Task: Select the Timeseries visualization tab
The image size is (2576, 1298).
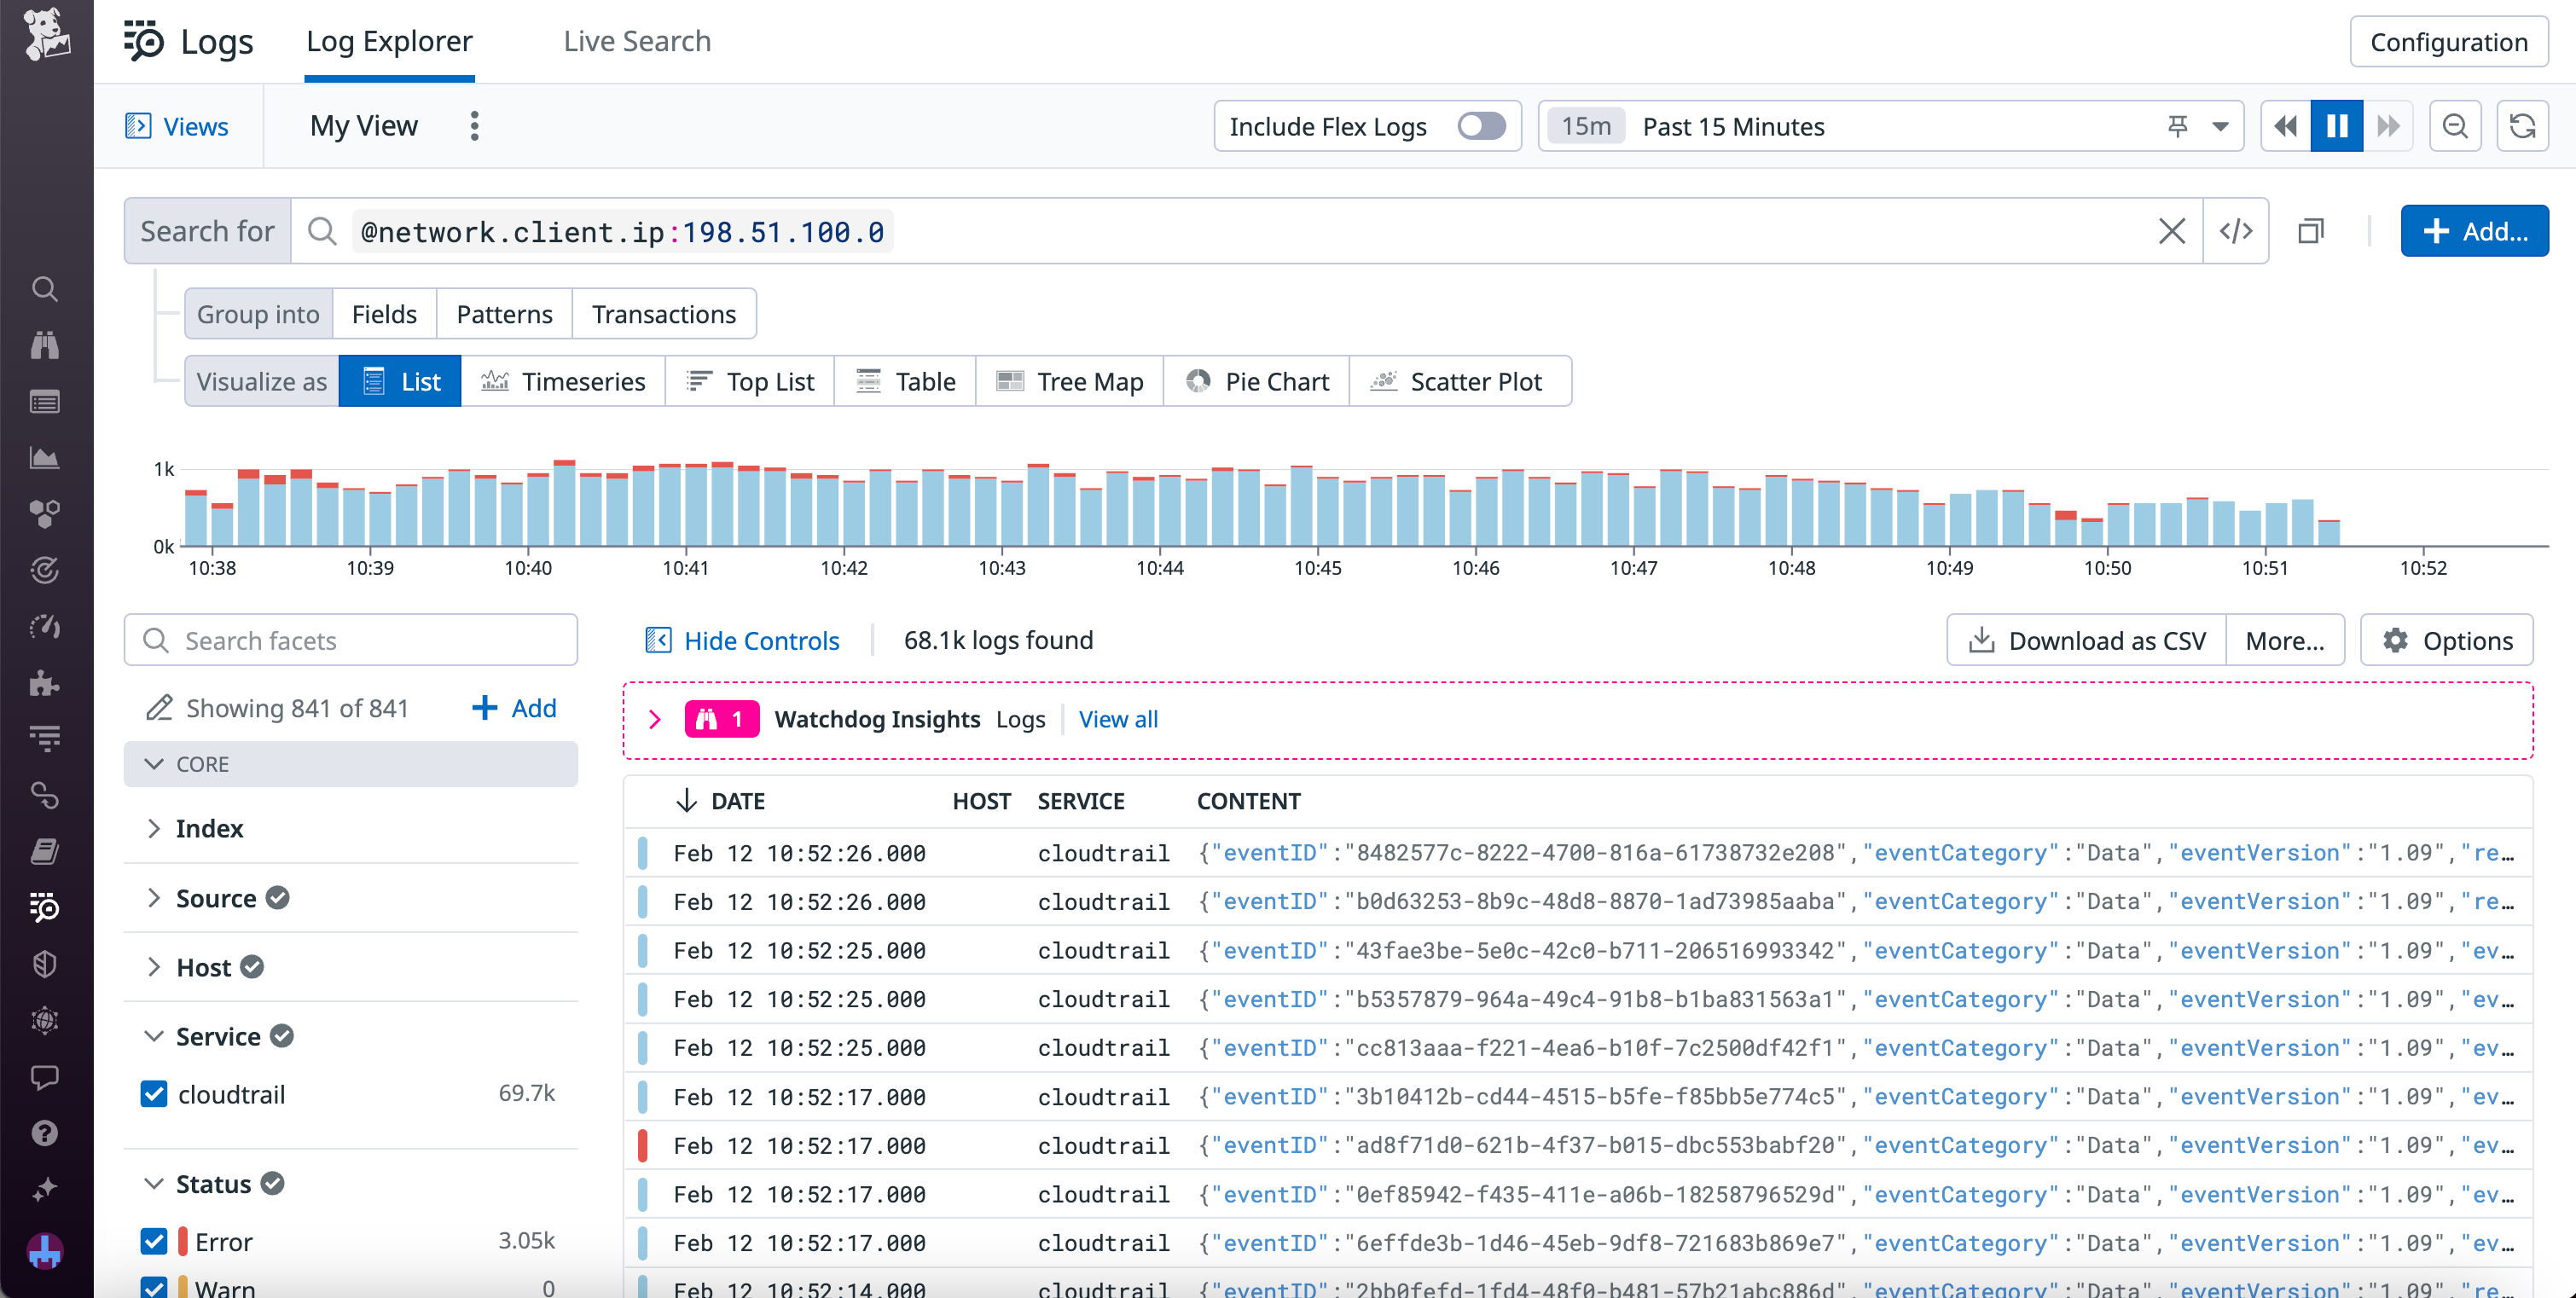Action: (564, 381)
